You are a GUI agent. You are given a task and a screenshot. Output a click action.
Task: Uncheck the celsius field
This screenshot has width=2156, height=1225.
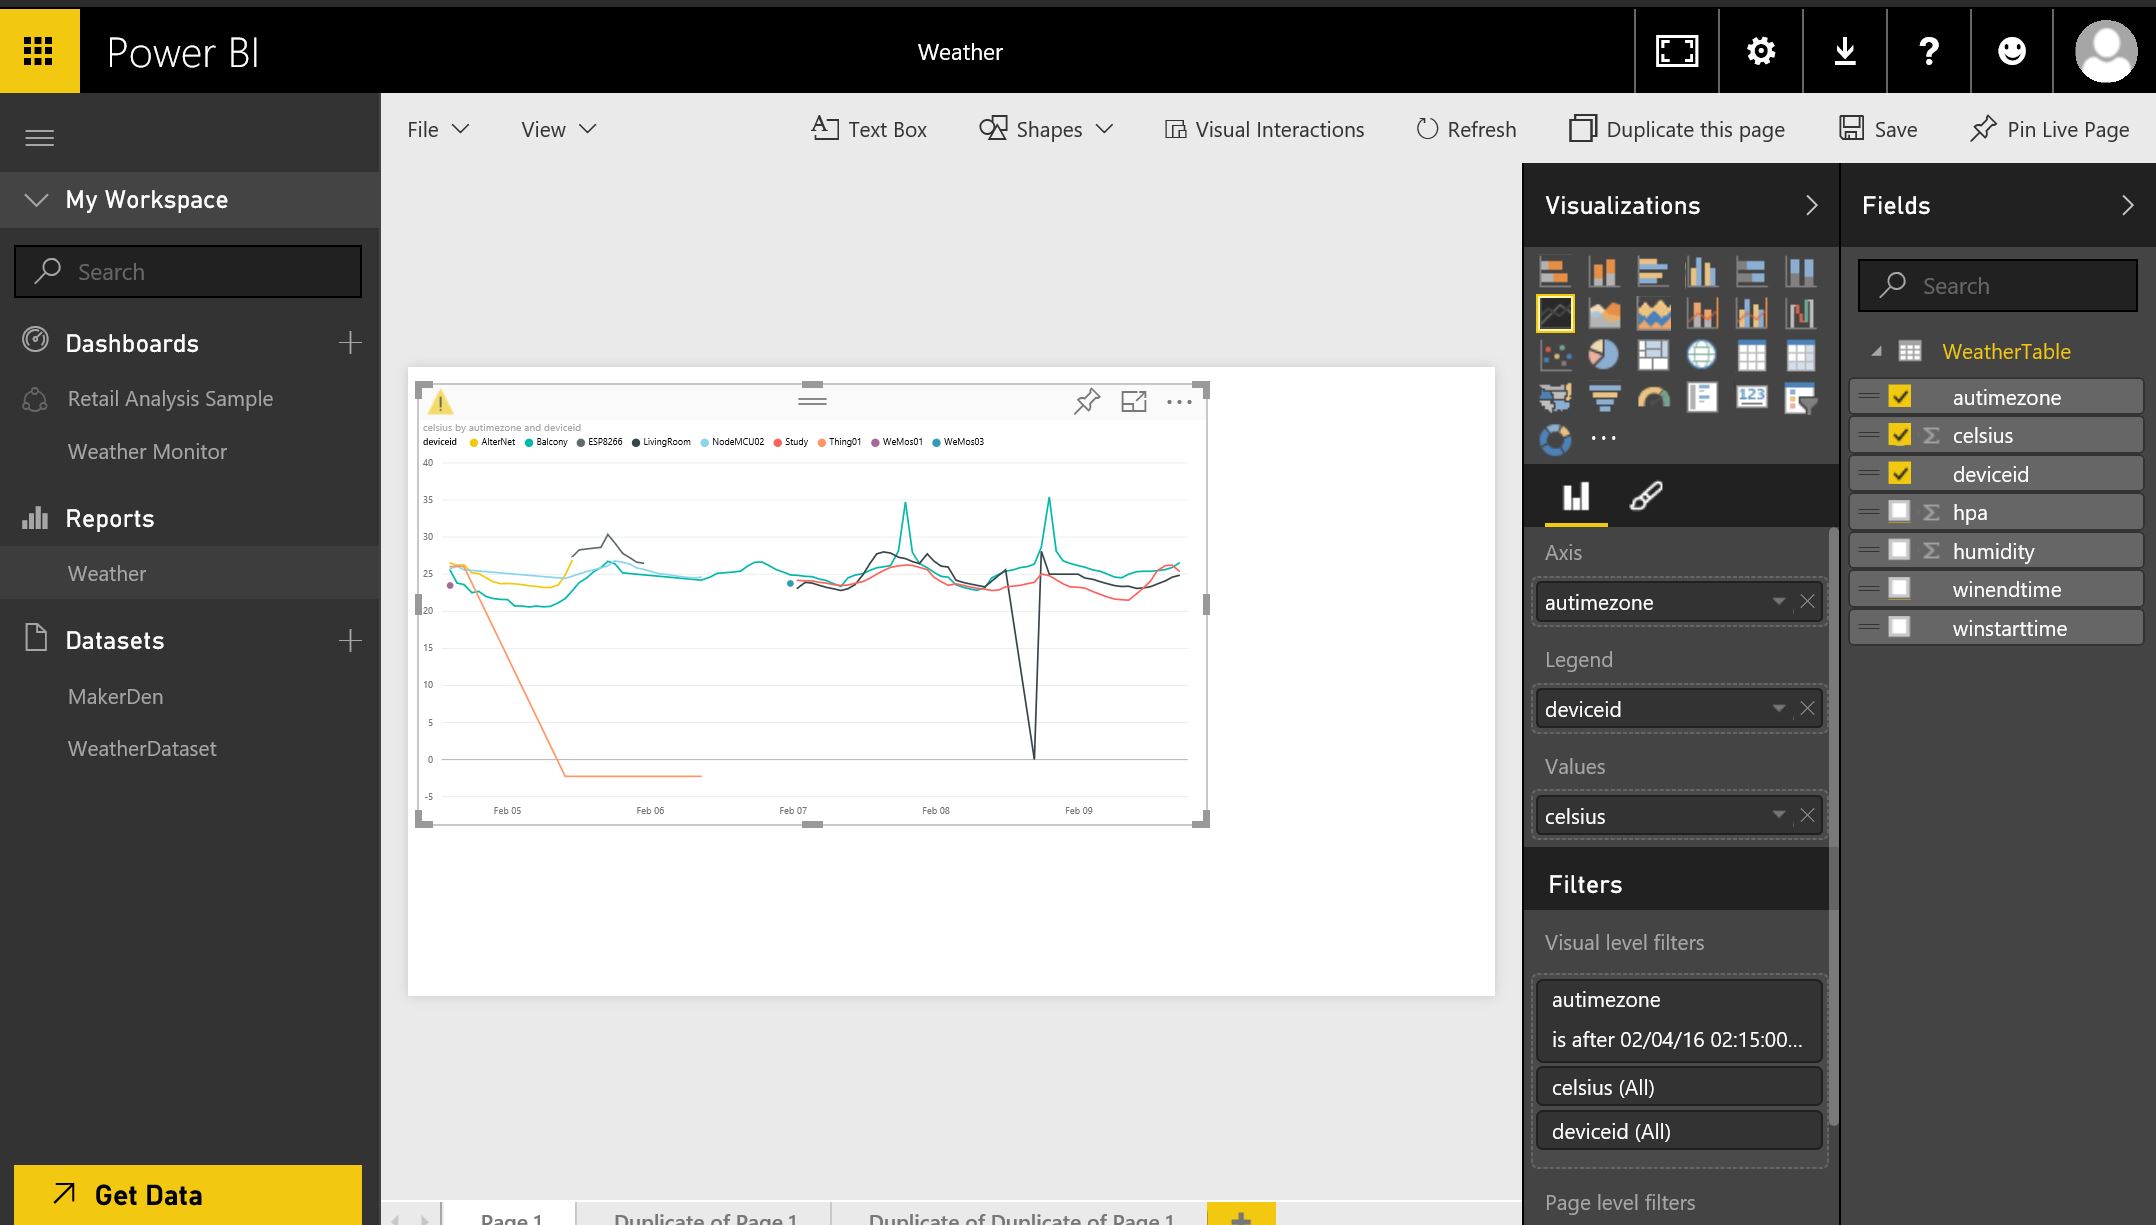tap(1900, 435)
